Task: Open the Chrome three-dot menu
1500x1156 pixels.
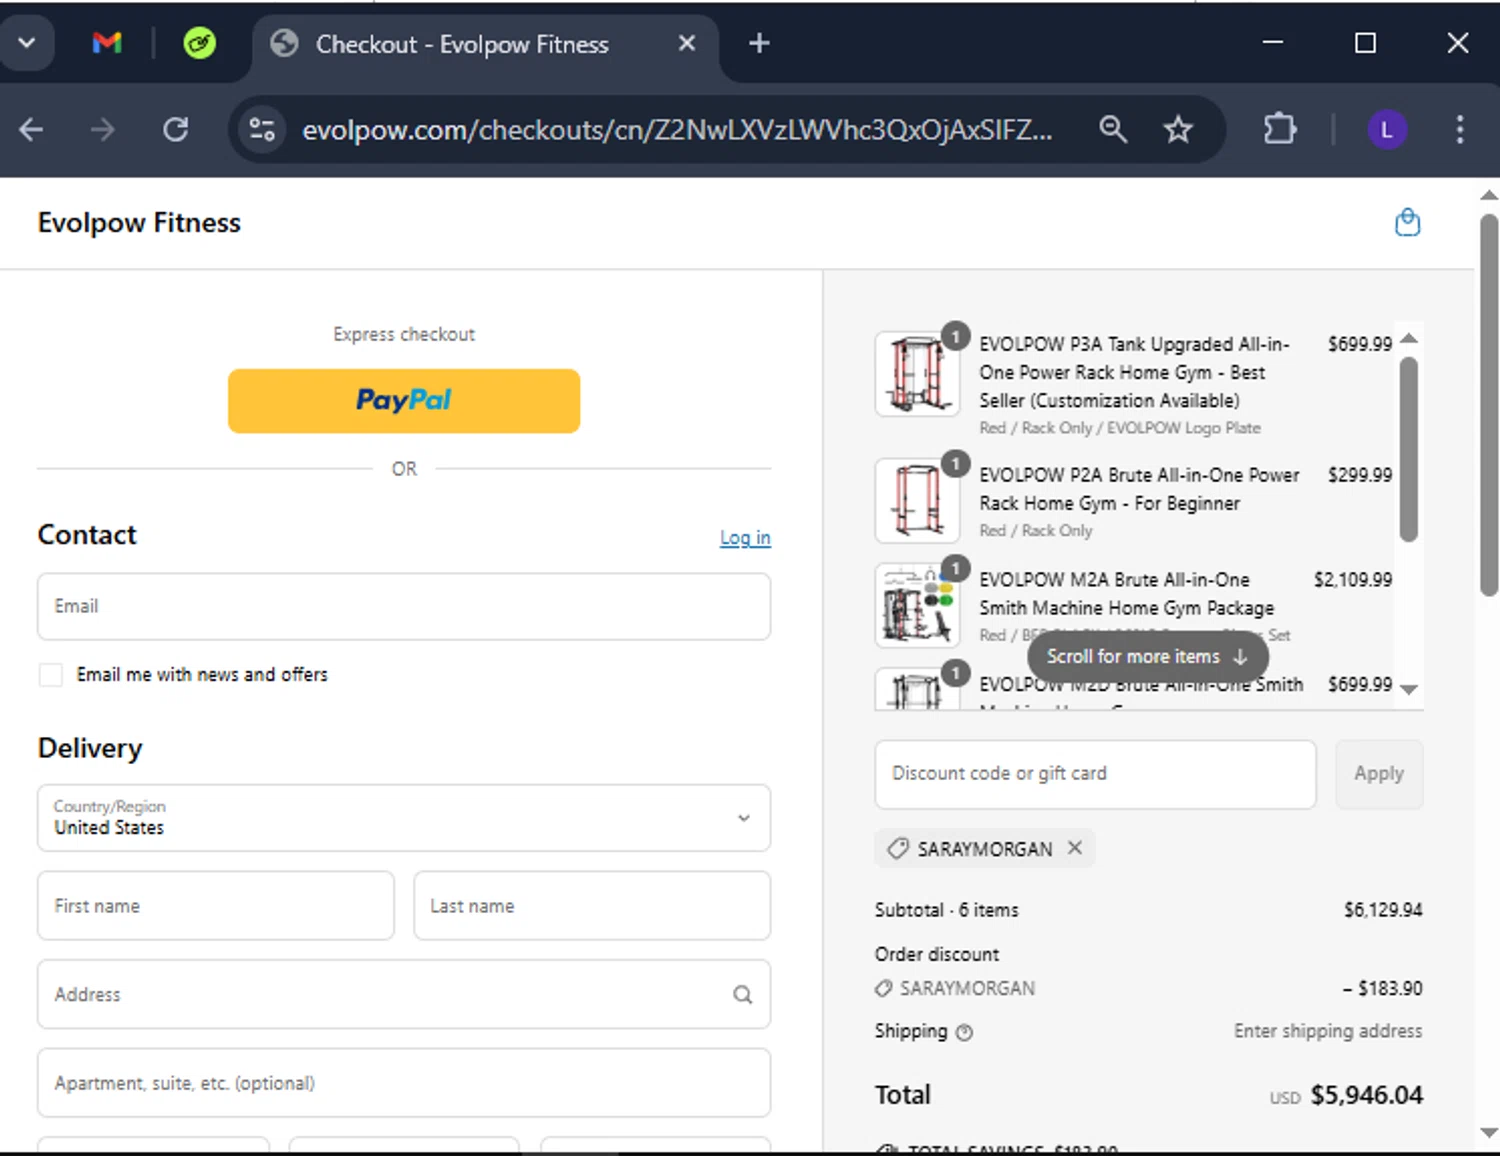Action: click(1460, 129)
